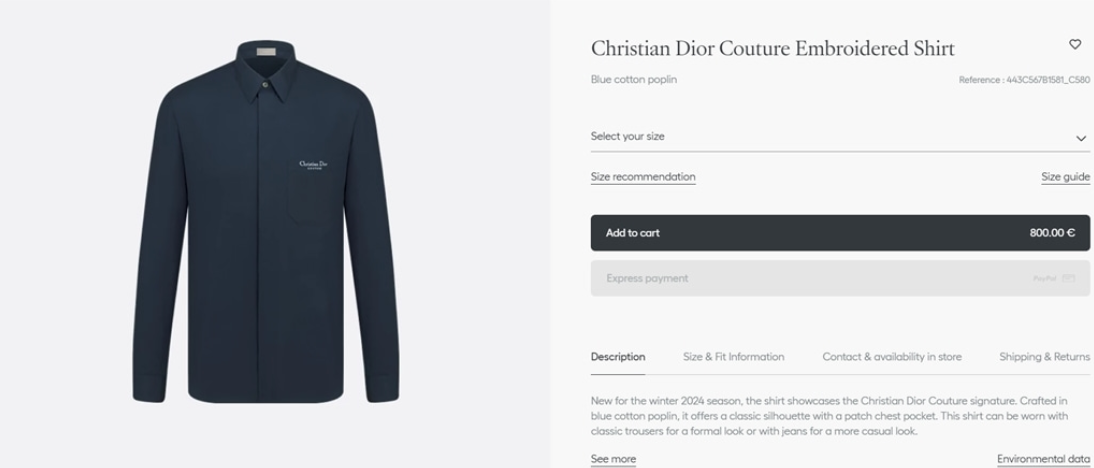Screen dimensions: 1094x468
Task: Click the embroidered Christian Dior logo on shirt
Action: (x=313, y=165)
